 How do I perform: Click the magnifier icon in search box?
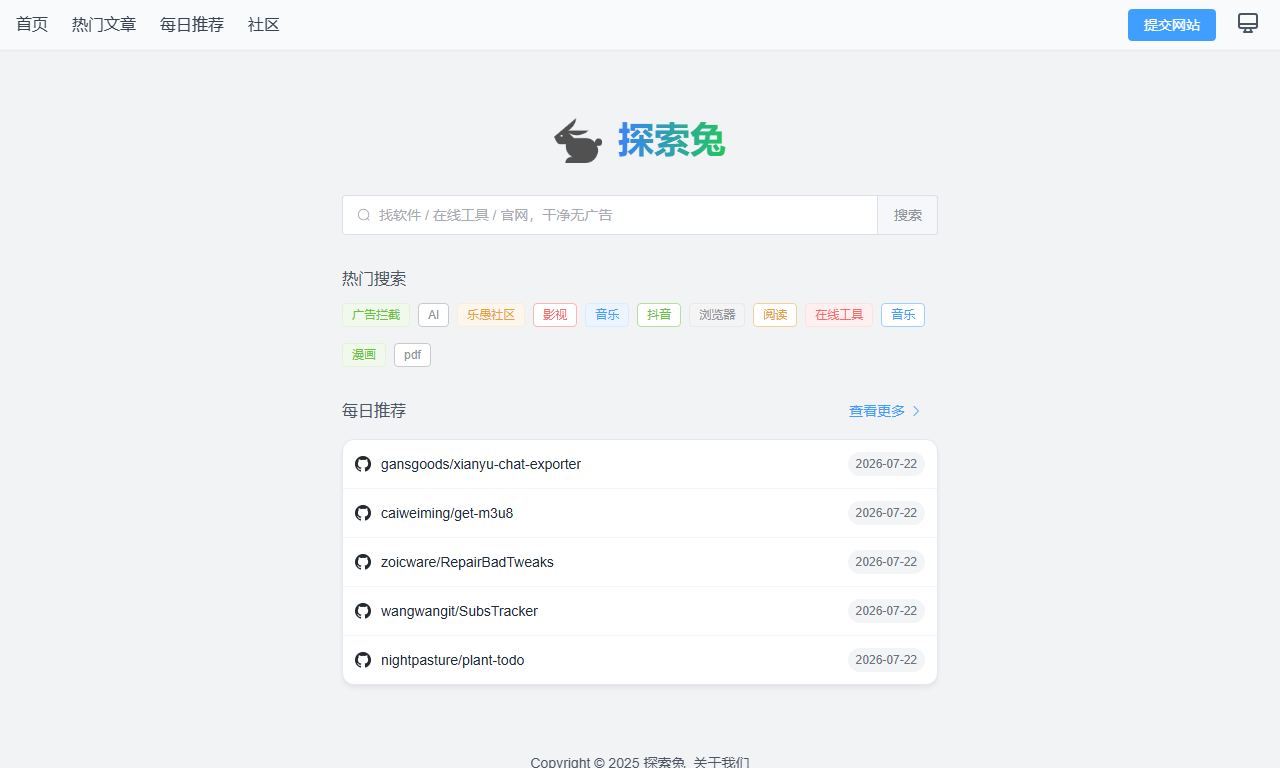[x=364, y=215]
